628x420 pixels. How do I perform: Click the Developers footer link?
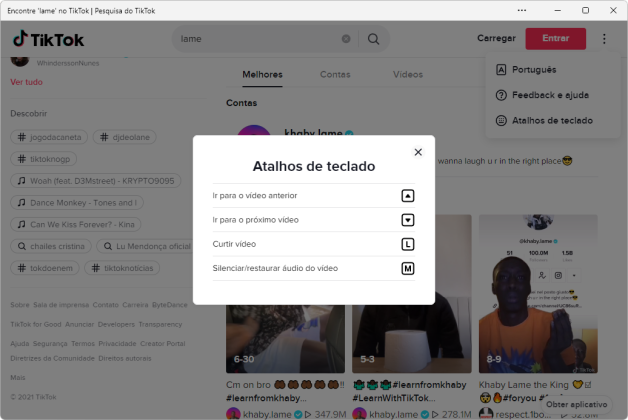click(x=116, y=324)
